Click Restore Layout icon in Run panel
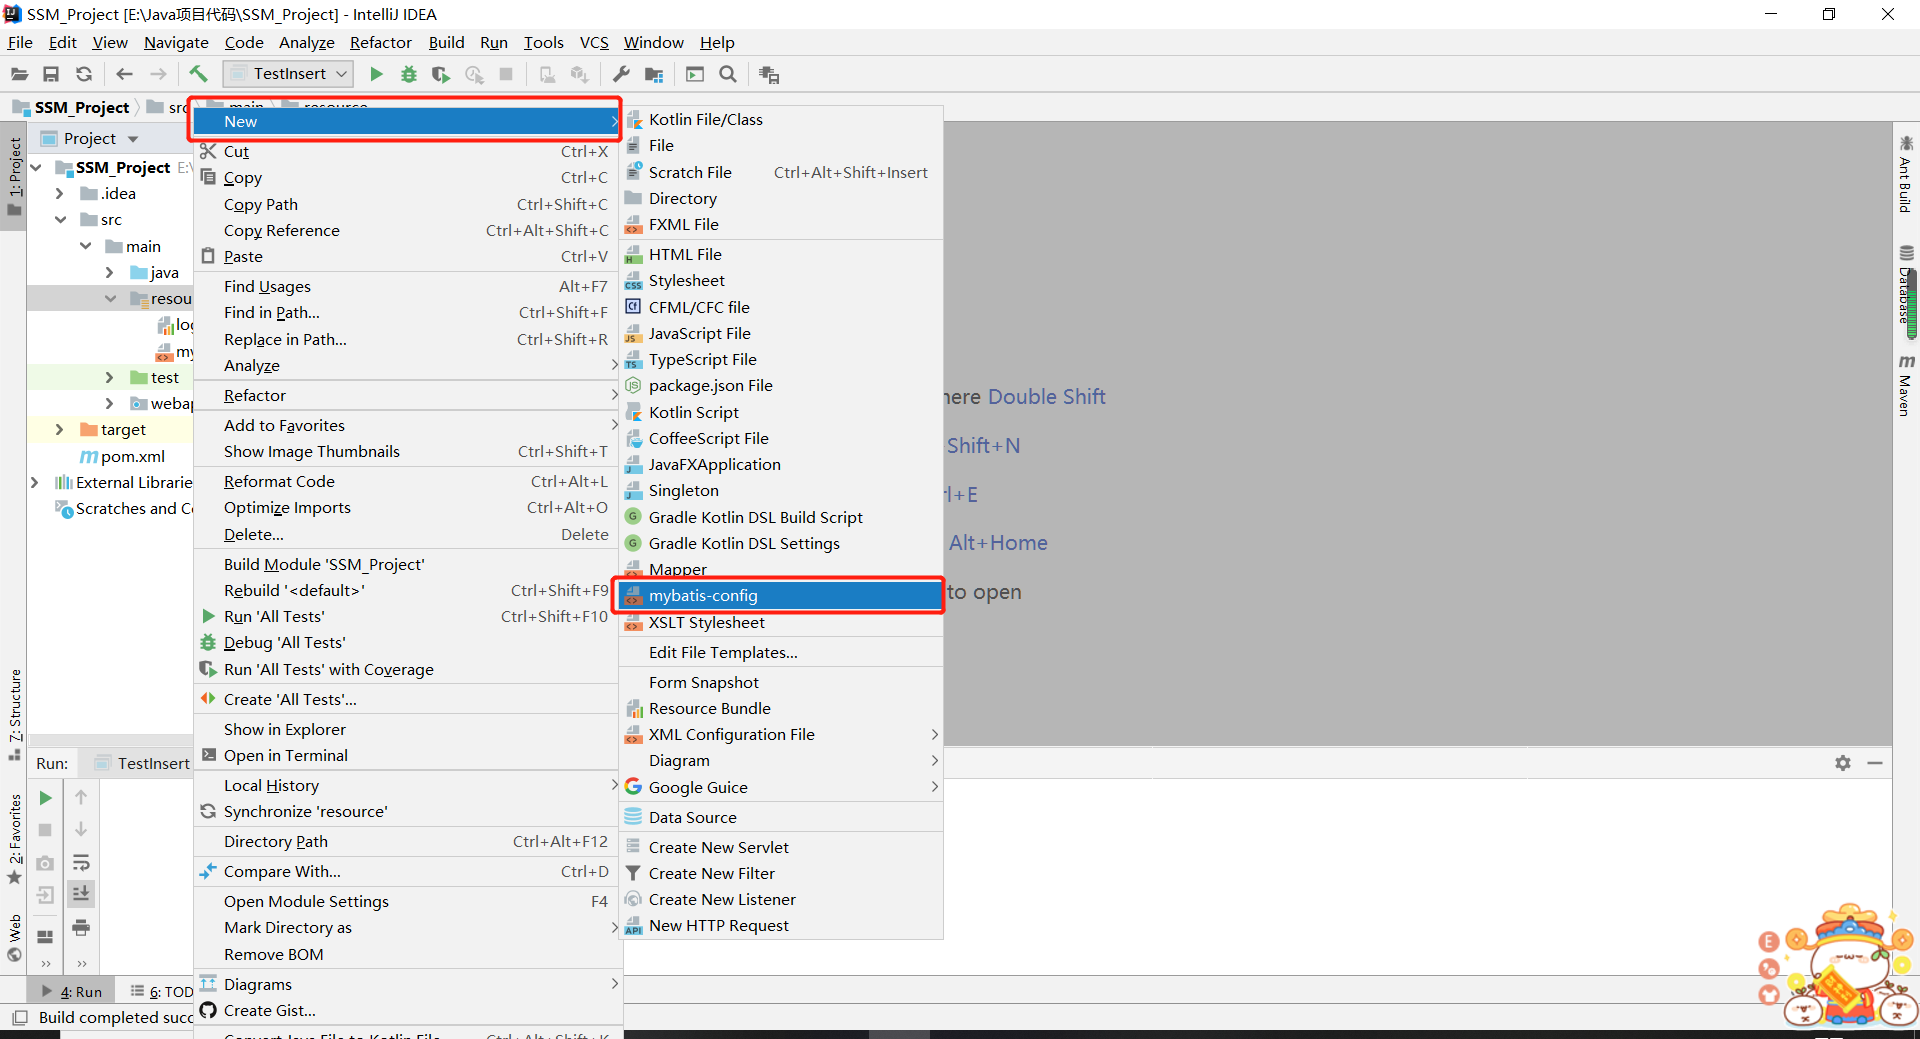The width and height of the screenshot is (1920, 1039). coord(45,937)
